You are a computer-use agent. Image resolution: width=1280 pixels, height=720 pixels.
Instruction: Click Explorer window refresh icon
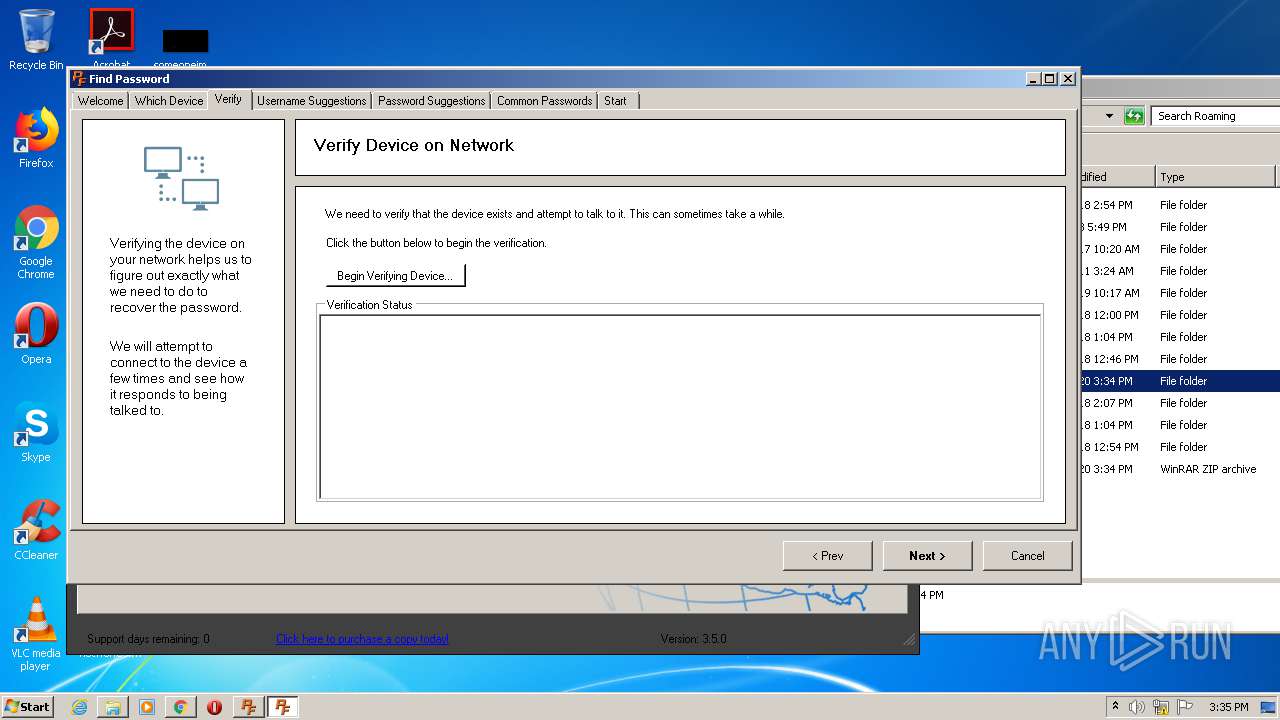(1134, 116)
